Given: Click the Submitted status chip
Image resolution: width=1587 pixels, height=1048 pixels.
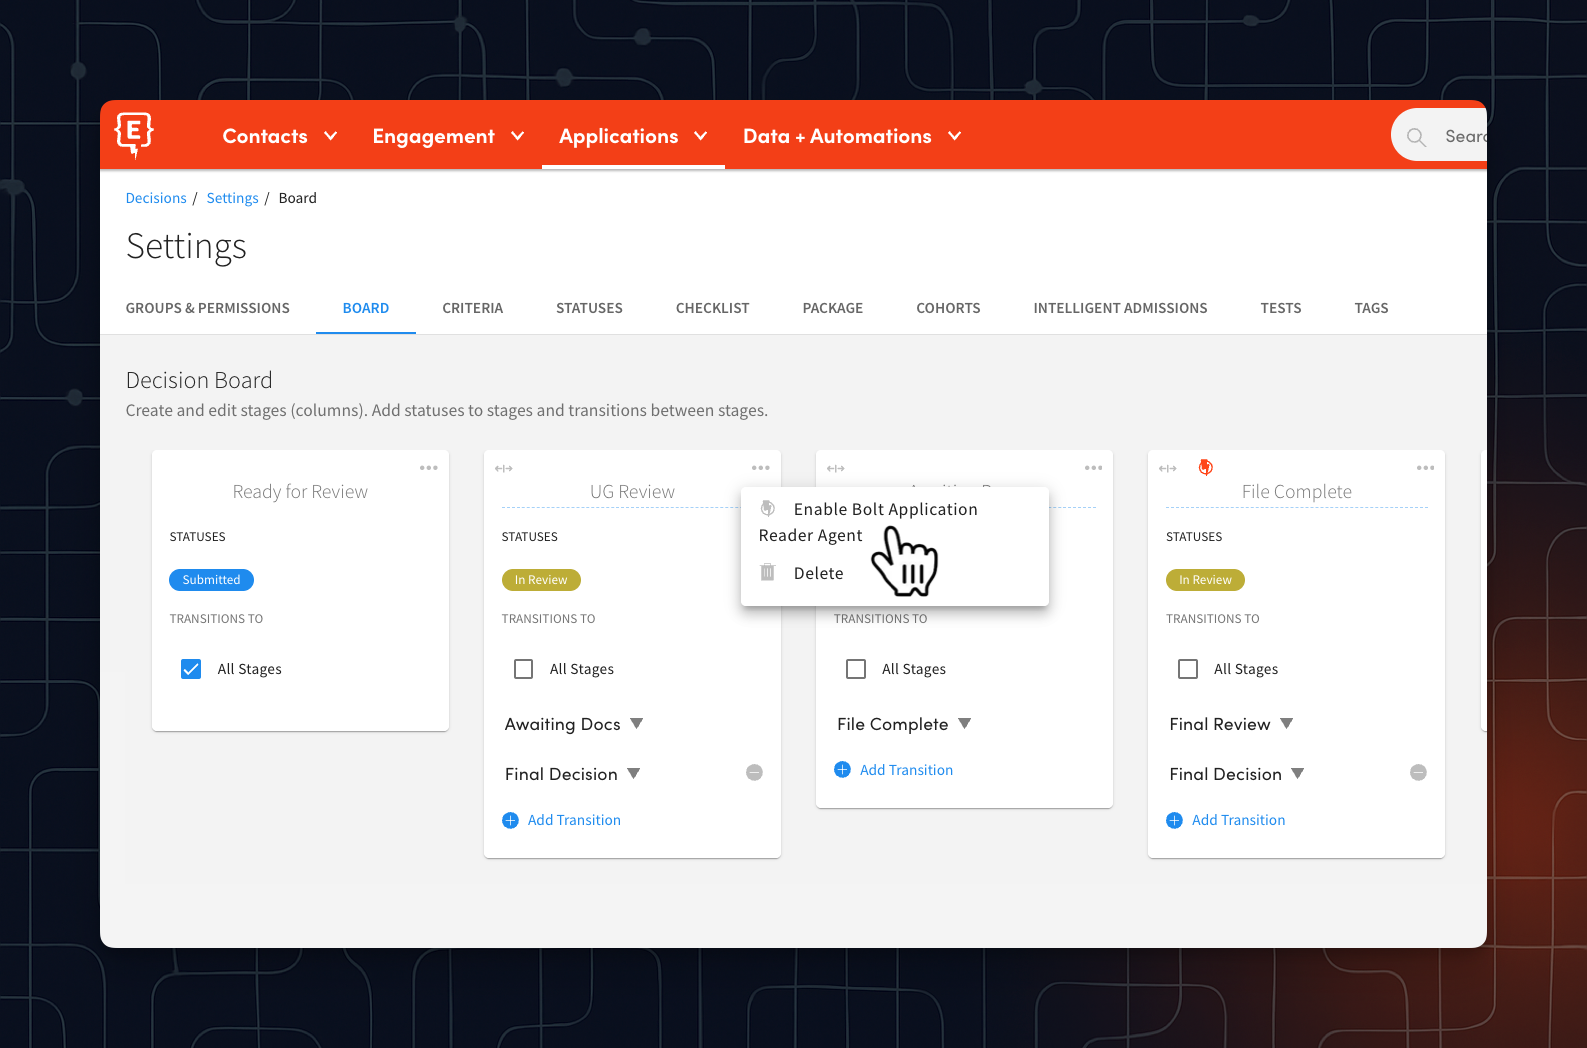Looking at the screenshot, I should (x=211, y=580).
